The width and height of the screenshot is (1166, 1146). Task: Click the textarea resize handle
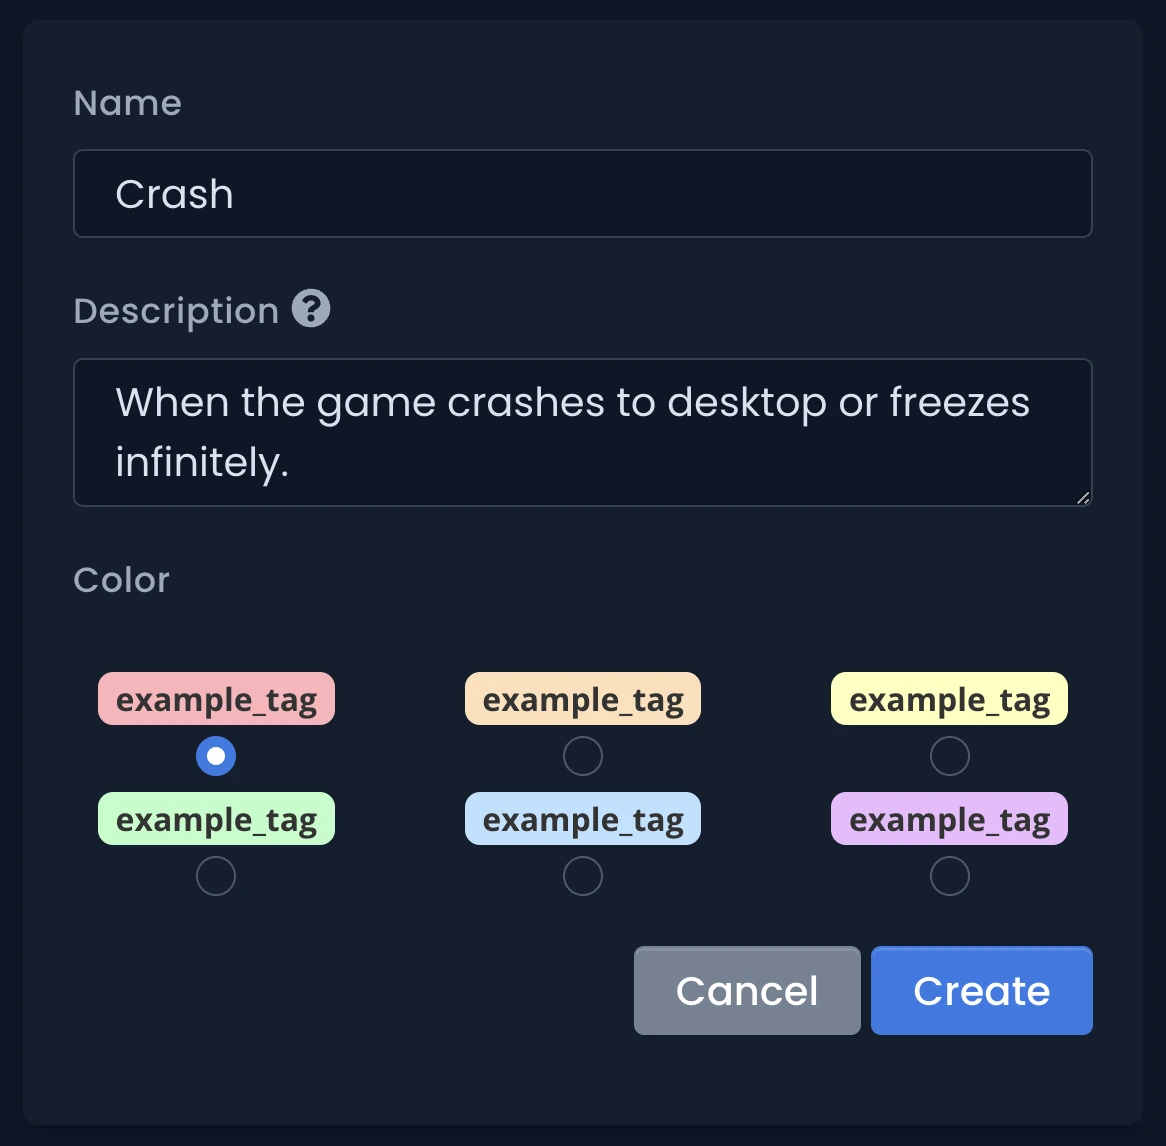coord(1083,499)
